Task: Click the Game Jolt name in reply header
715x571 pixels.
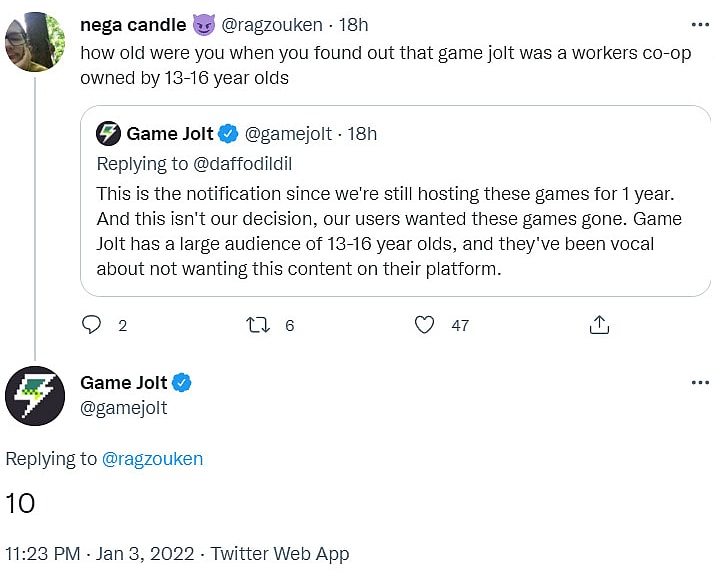Action: [123, 383]
